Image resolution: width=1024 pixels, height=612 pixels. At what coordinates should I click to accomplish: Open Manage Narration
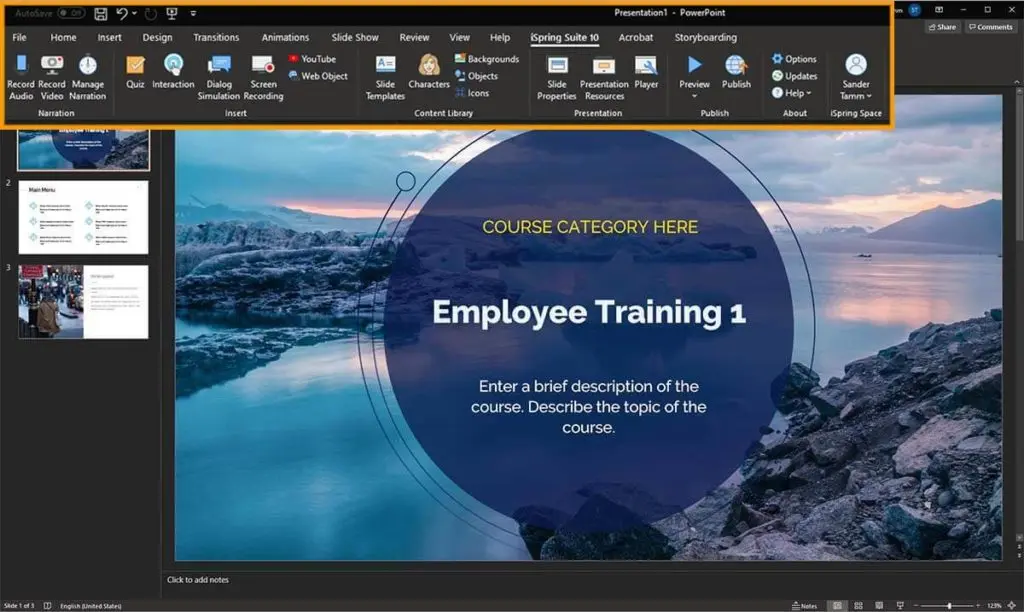(x=88, y=78)
